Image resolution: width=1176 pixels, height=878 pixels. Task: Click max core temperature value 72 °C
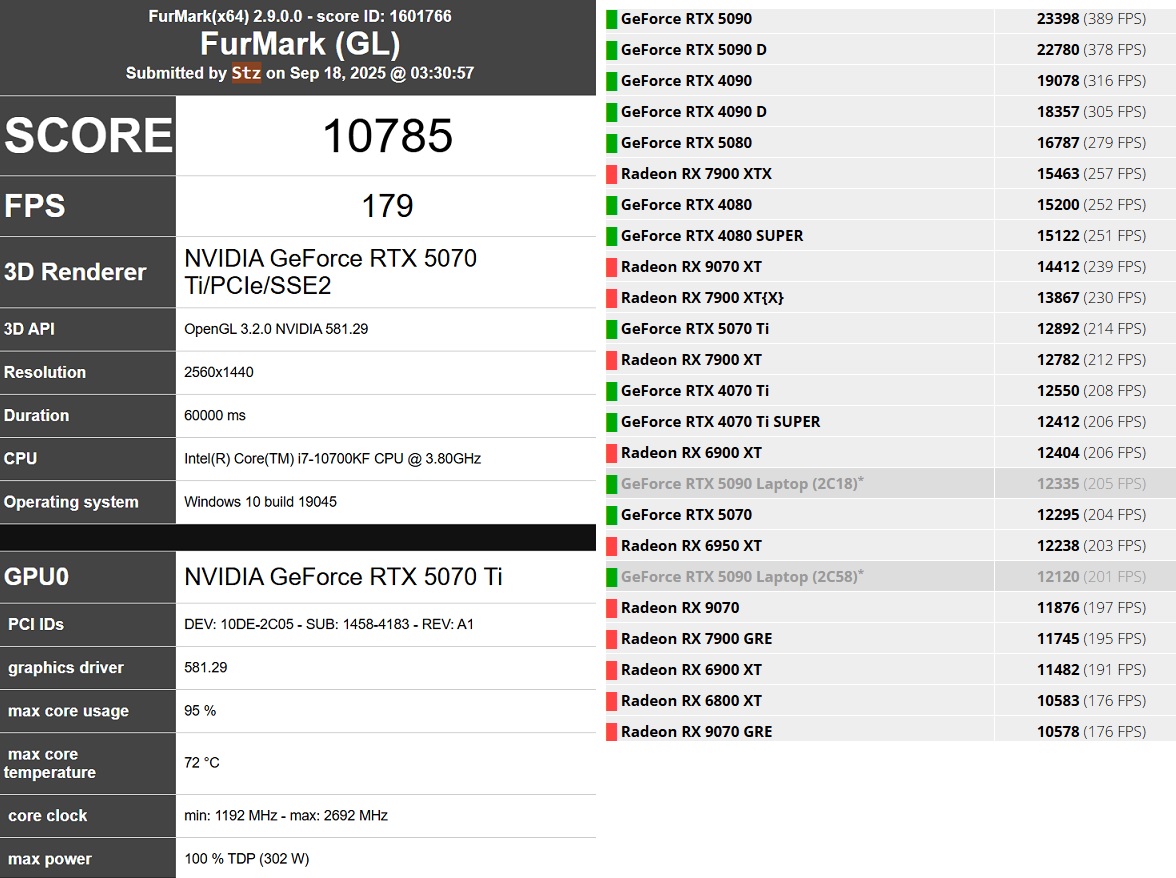(x=202, y=763)
